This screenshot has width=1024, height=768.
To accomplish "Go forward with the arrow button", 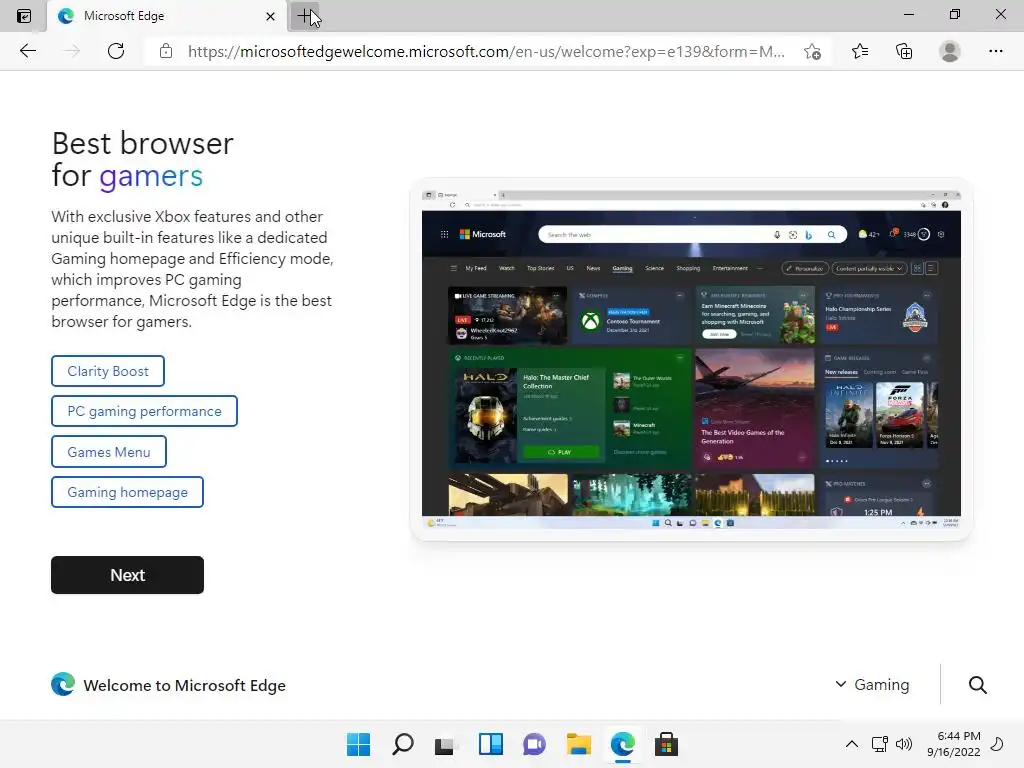I will point(72,51).
